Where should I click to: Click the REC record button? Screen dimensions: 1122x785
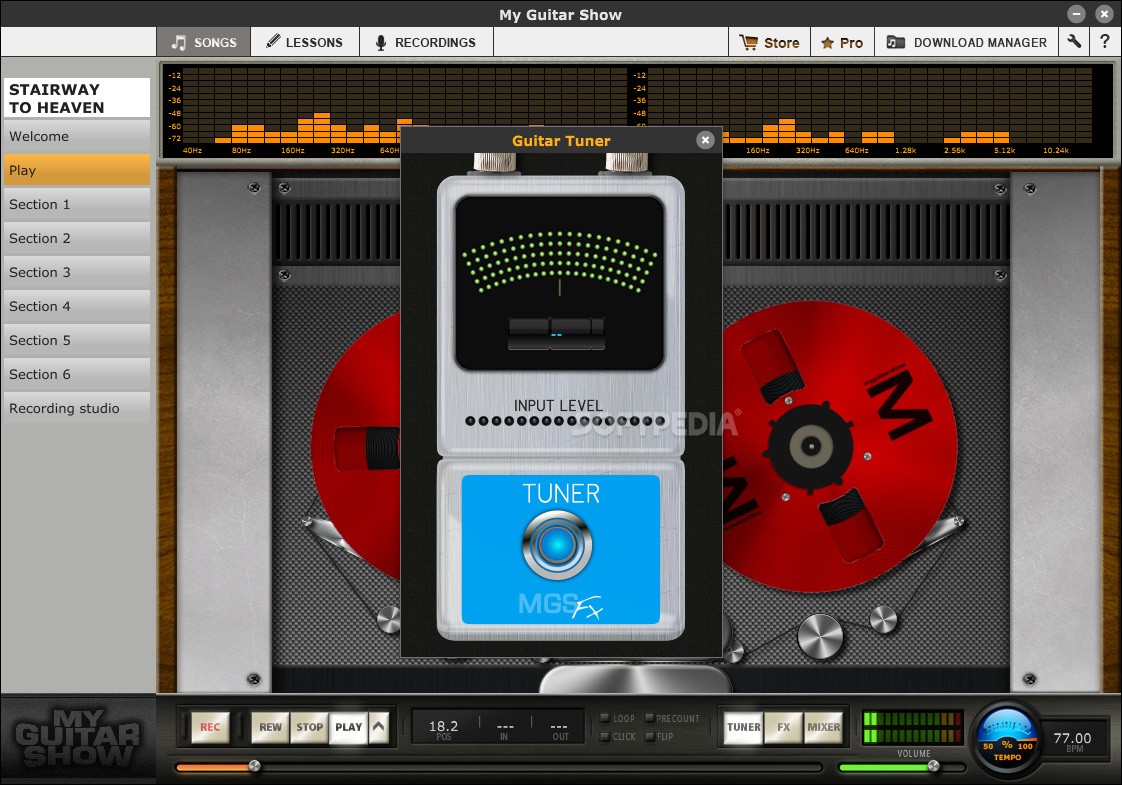click(210, 727)
